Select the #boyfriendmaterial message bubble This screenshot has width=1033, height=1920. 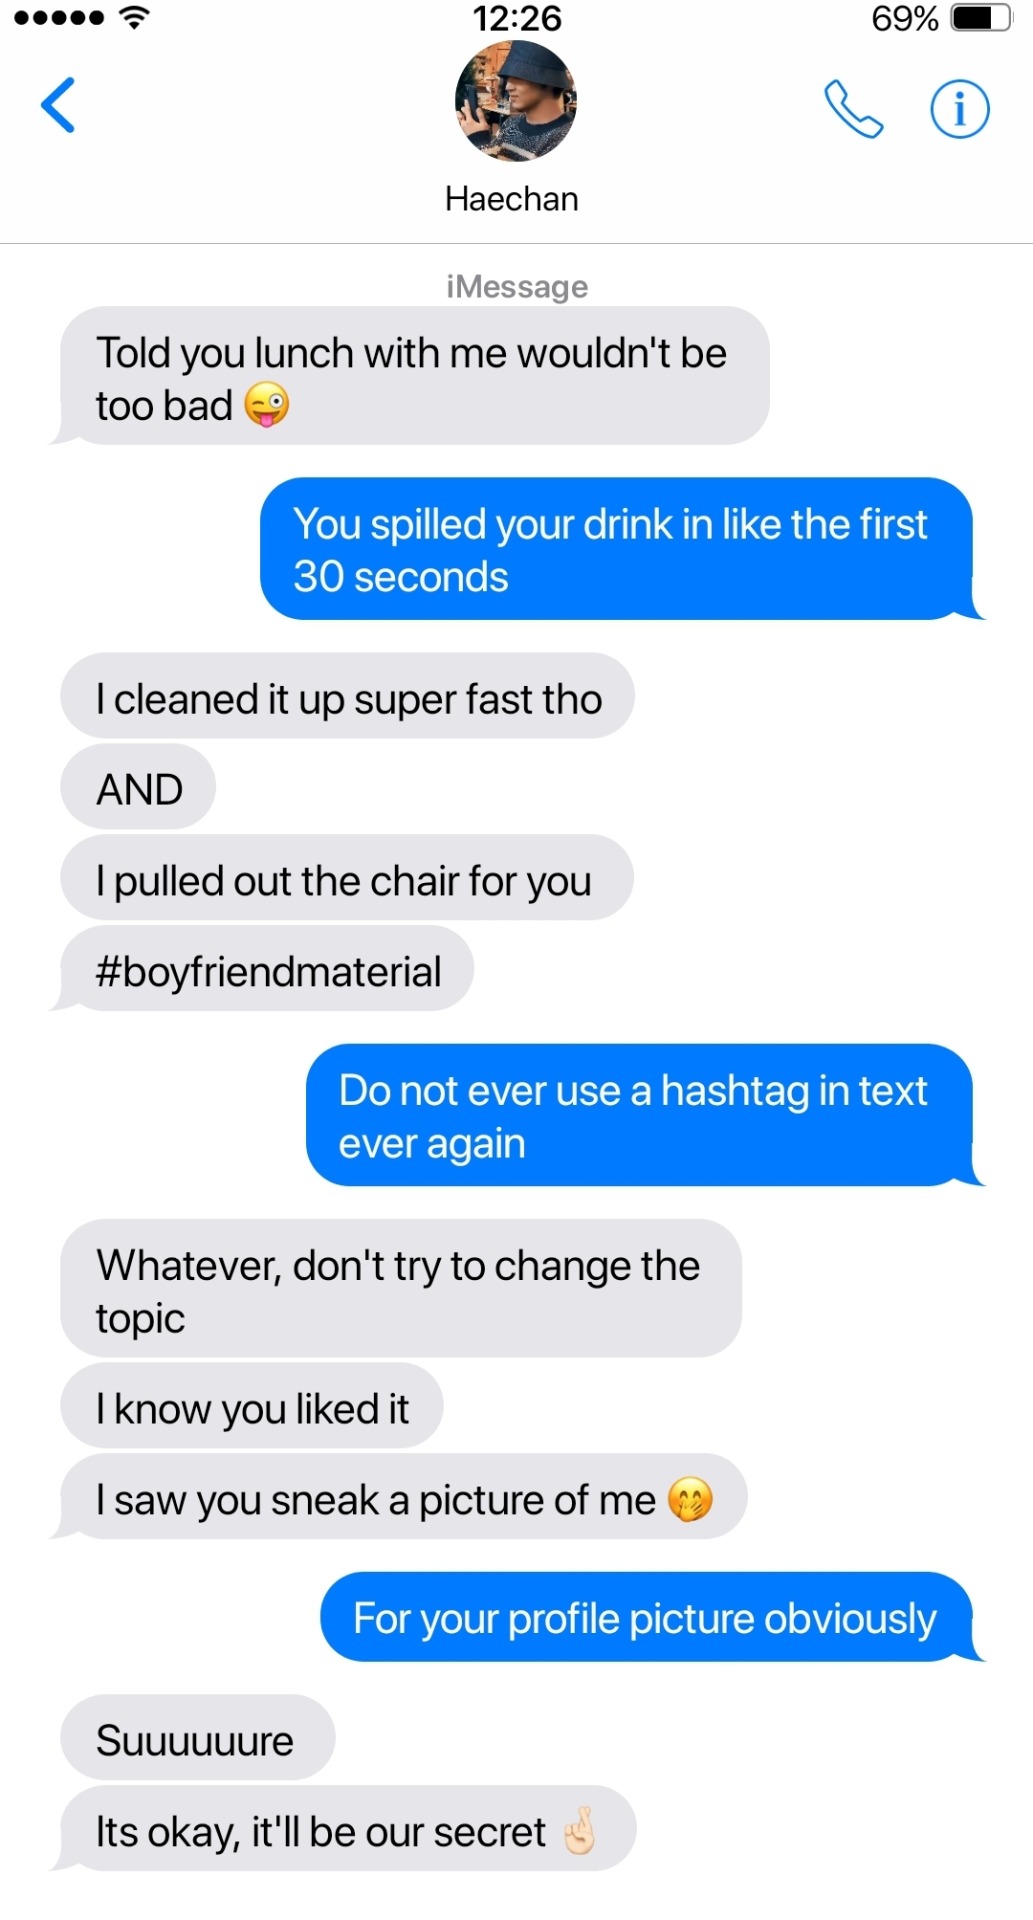pyautogui.click(x=267, y=969)
